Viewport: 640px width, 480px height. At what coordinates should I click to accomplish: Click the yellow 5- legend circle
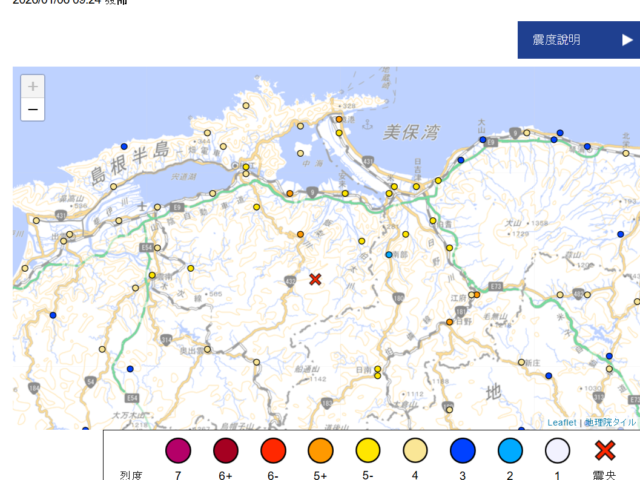point(367,451)
